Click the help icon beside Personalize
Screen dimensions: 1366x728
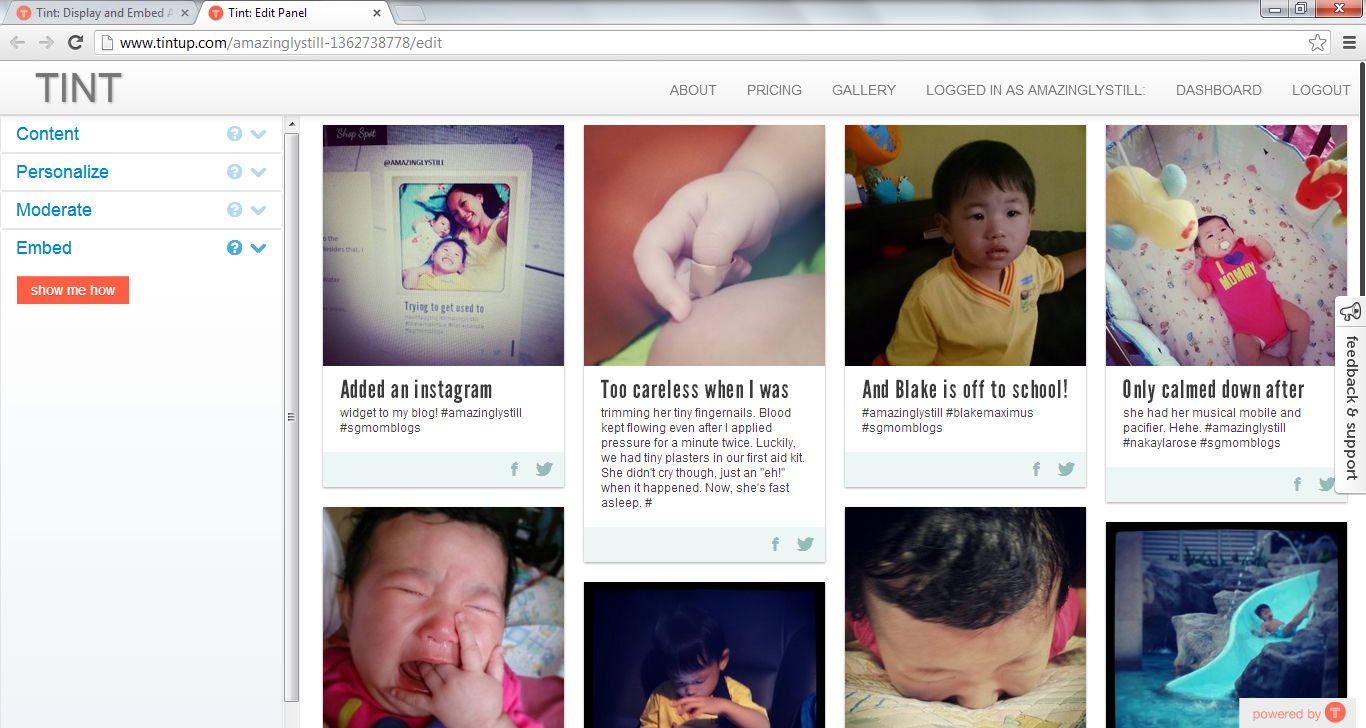coord(235,172)
